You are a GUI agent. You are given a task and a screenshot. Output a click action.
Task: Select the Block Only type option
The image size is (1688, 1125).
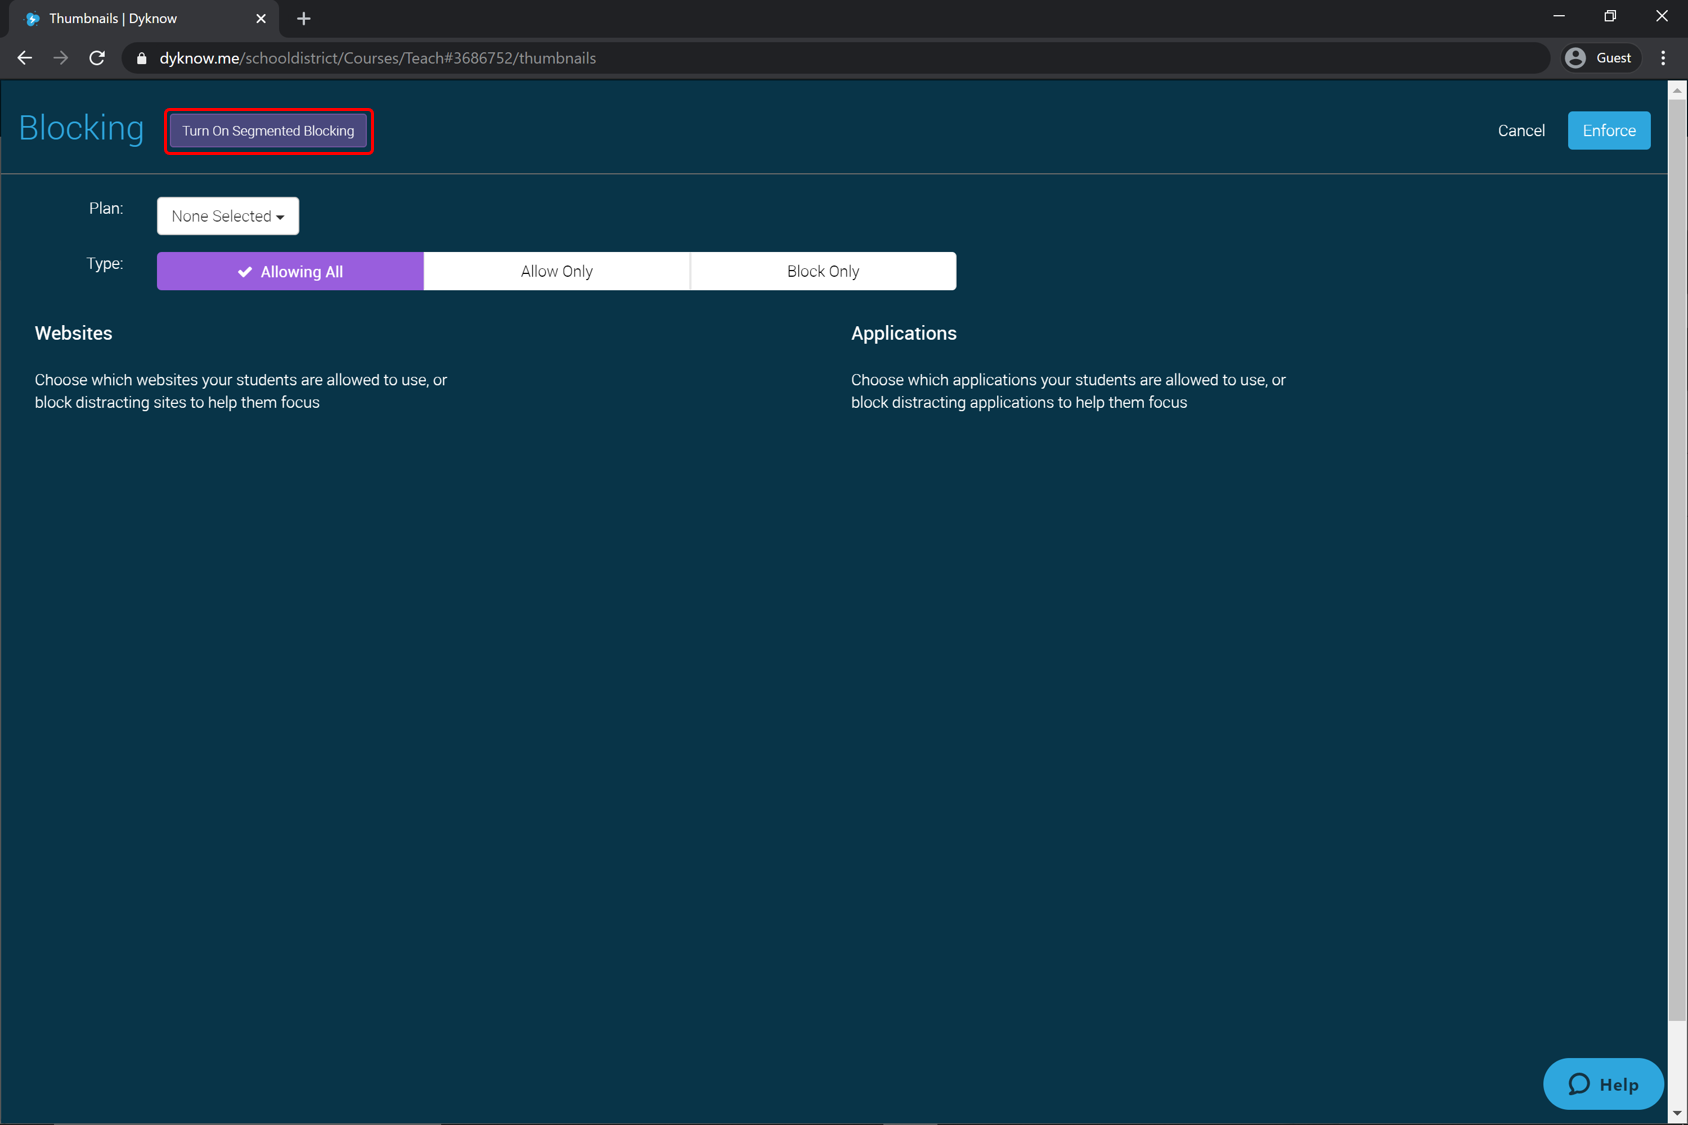tap(823, 271)
